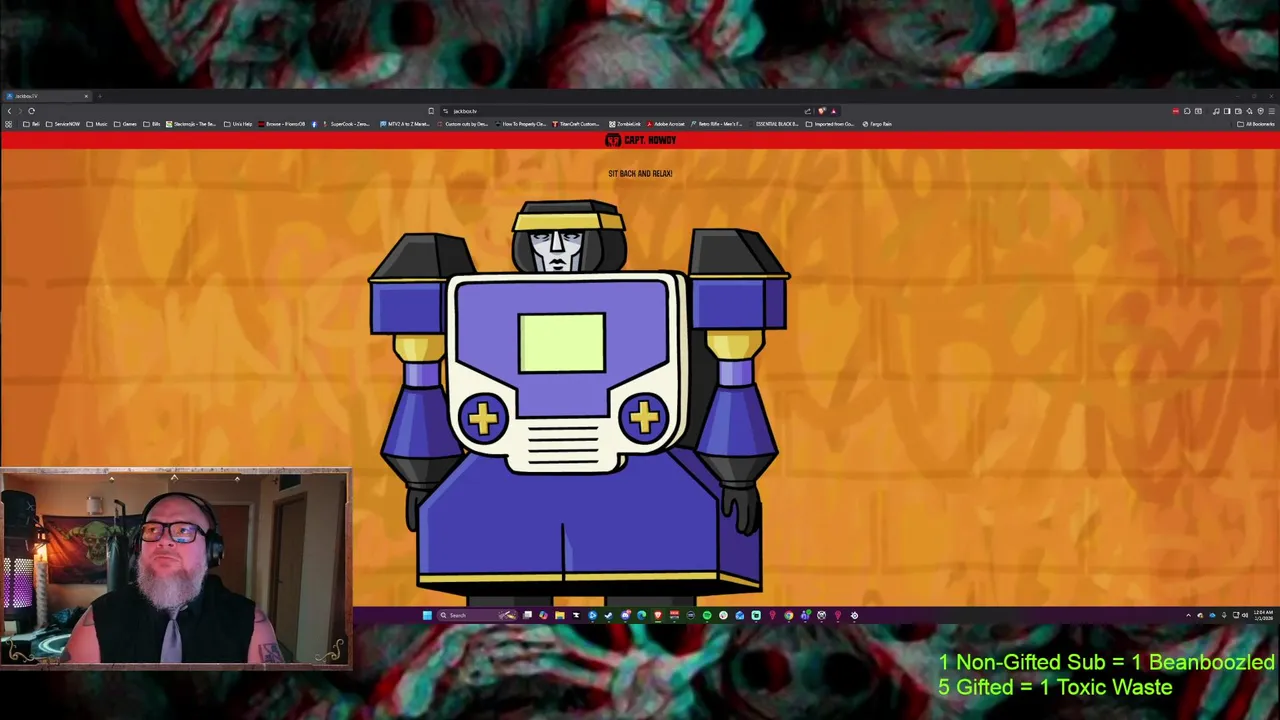Open the ServiceNOW bookmark folder
1280x720 pixels.
coord(63,124)
